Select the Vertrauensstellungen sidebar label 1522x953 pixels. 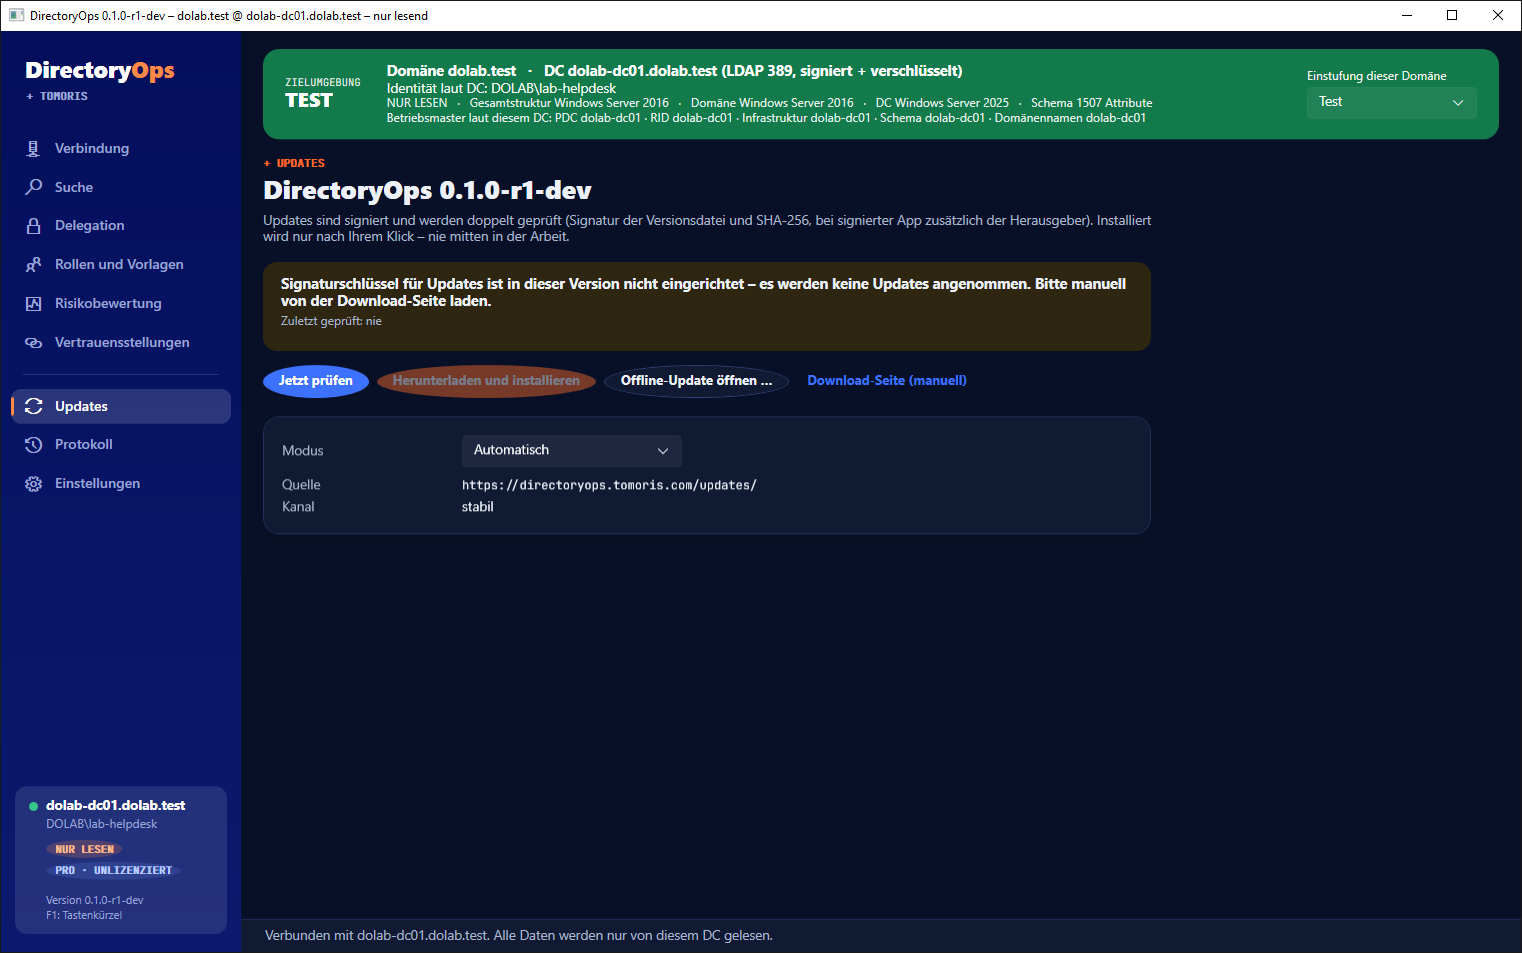pos(122,342)
